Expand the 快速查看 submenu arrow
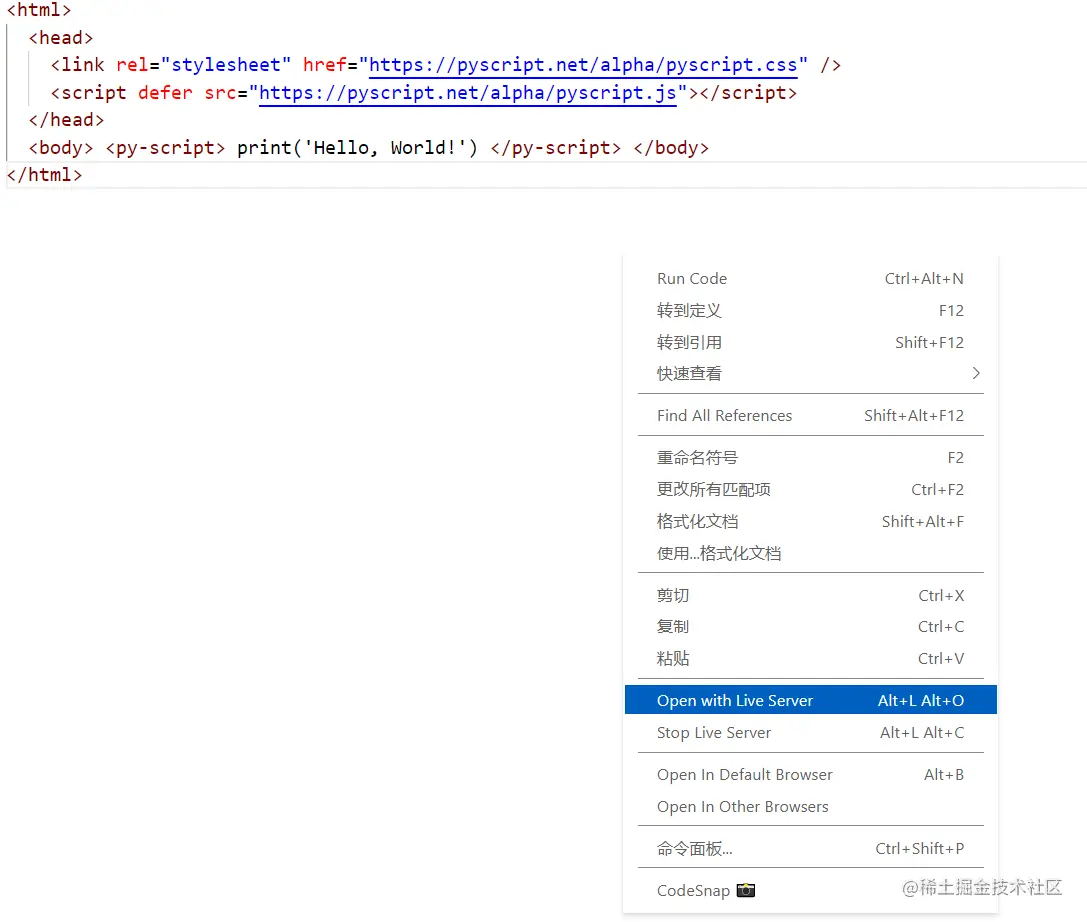 [x=976, y=374]
